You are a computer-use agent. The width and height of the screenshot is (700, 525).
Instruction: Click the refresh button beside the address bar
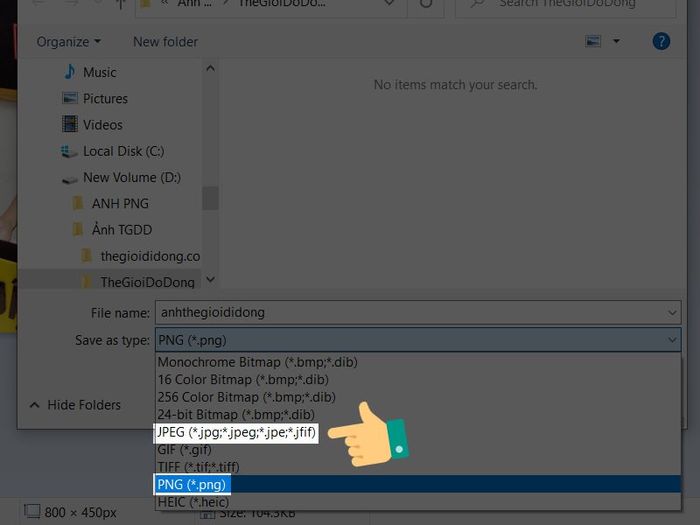[x=426, y=4]
